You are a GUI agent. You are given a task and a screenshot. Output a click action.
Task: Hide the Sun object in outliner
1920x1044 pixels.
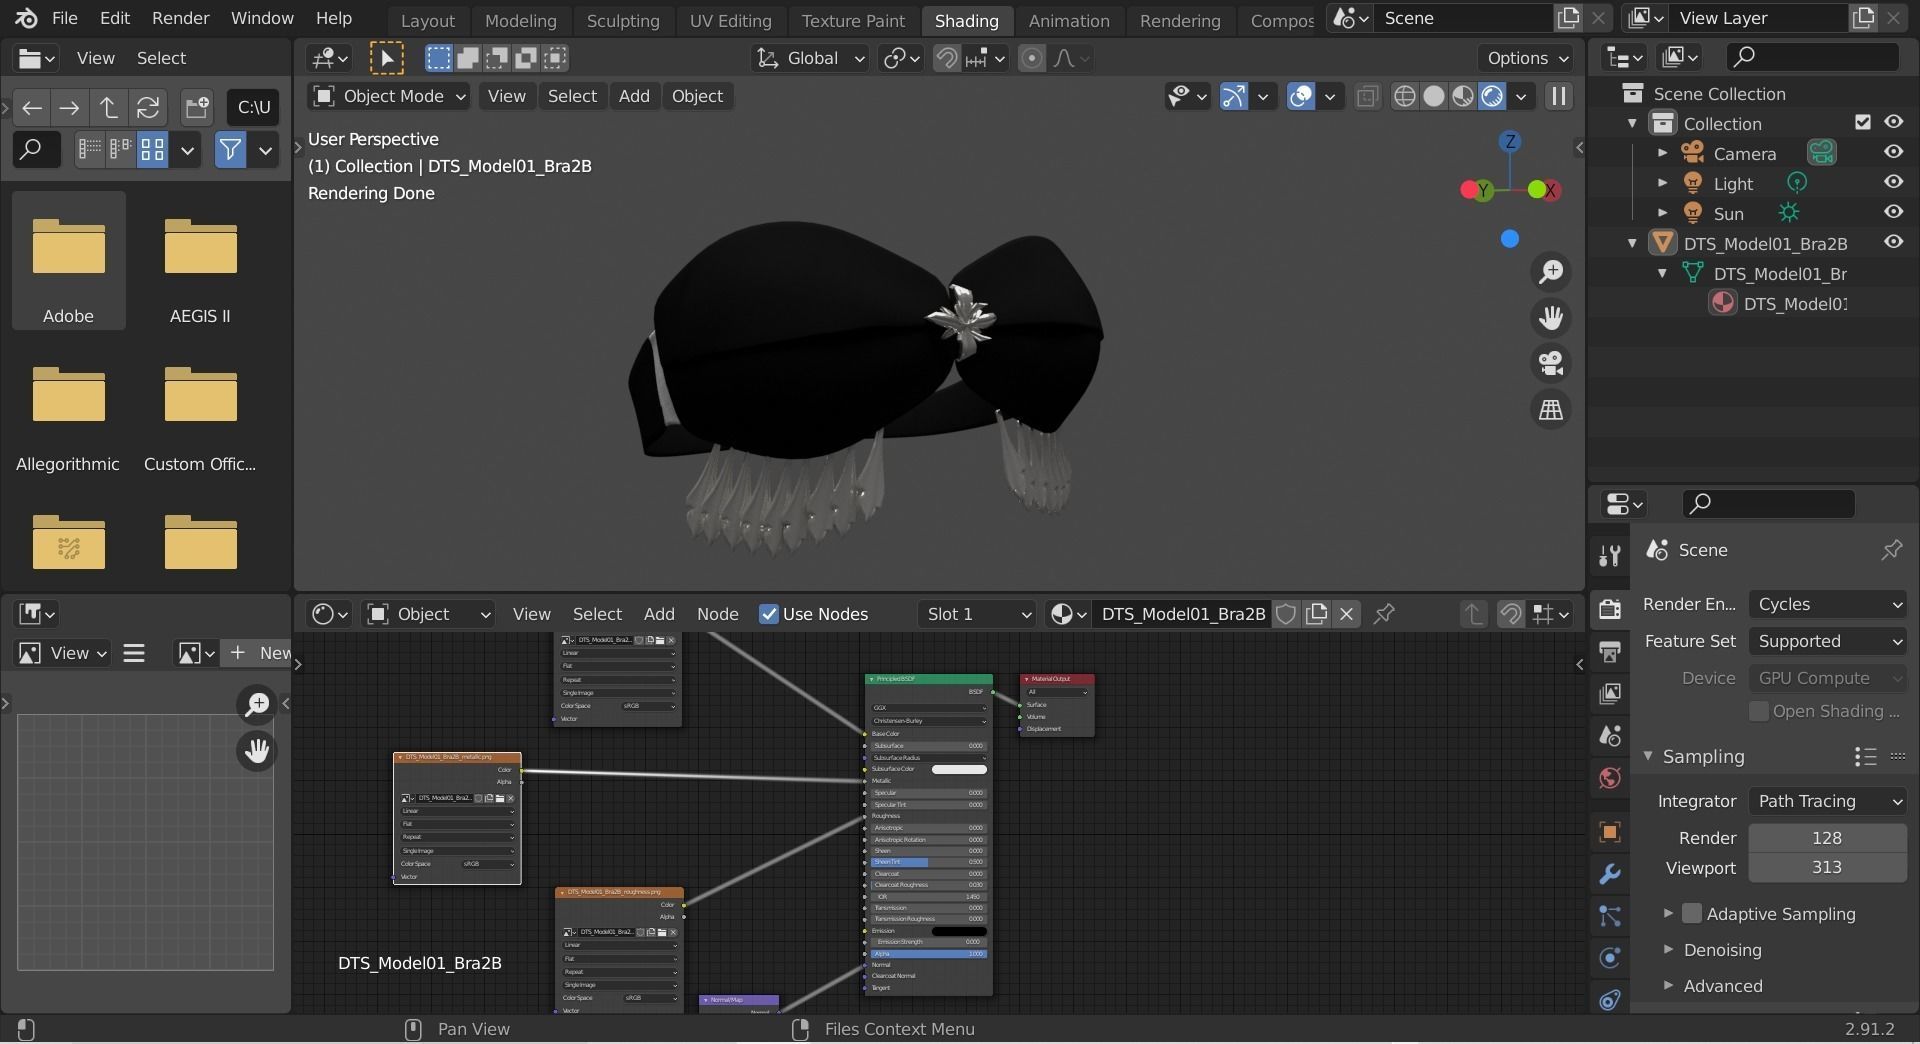click(1894, 212)
